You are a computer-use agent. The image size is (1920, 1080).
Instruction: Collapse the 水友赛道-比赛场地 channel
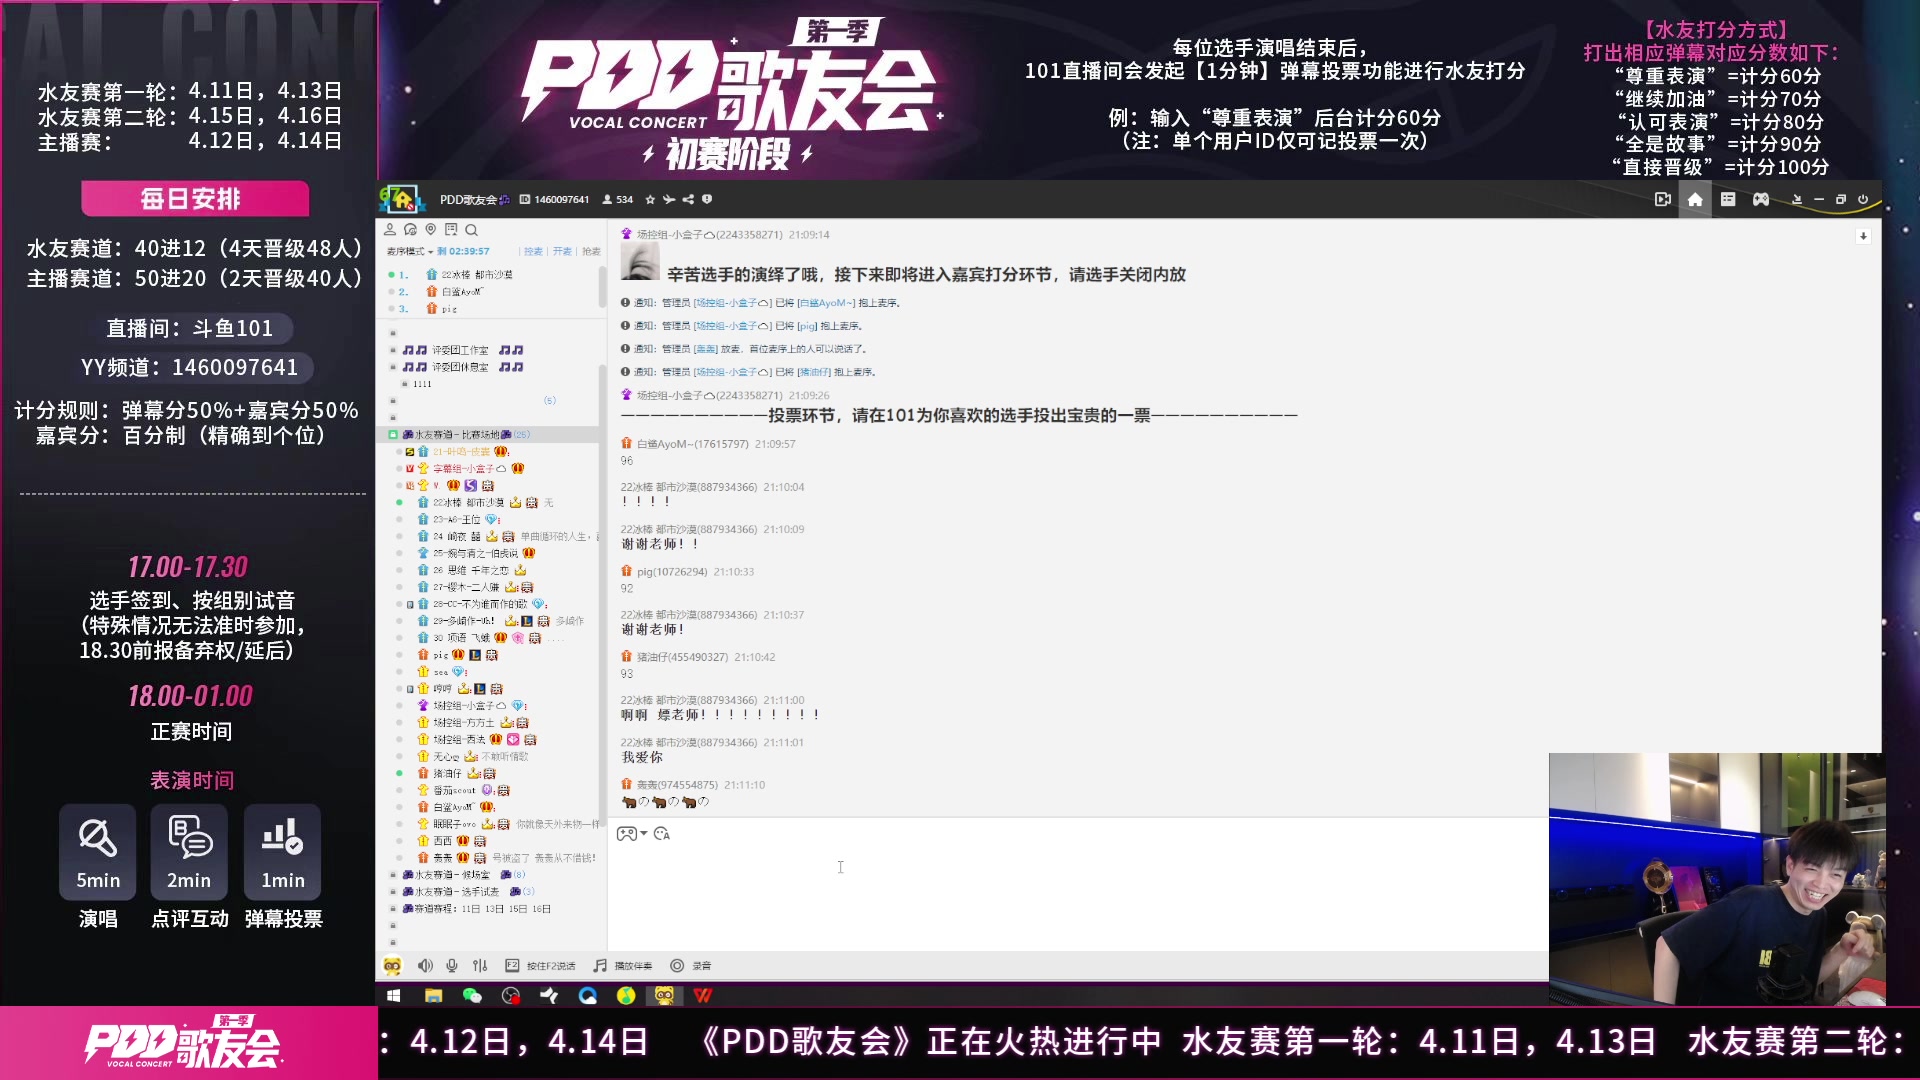pyautogui.click(x=393, y=435)
